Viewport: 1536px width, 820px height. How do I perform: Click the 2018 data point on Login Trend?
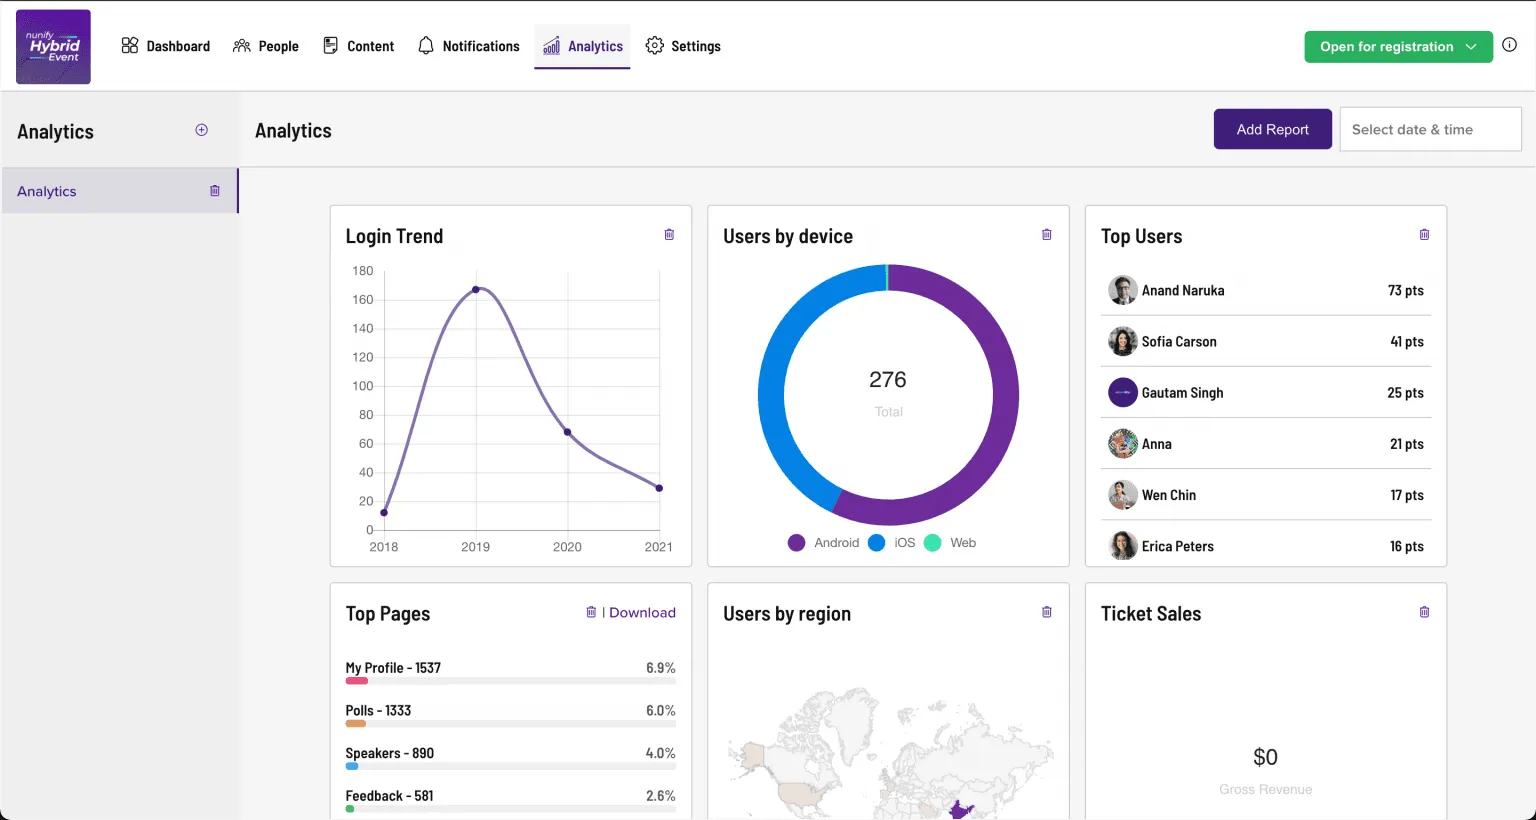(x=384, y=513)
